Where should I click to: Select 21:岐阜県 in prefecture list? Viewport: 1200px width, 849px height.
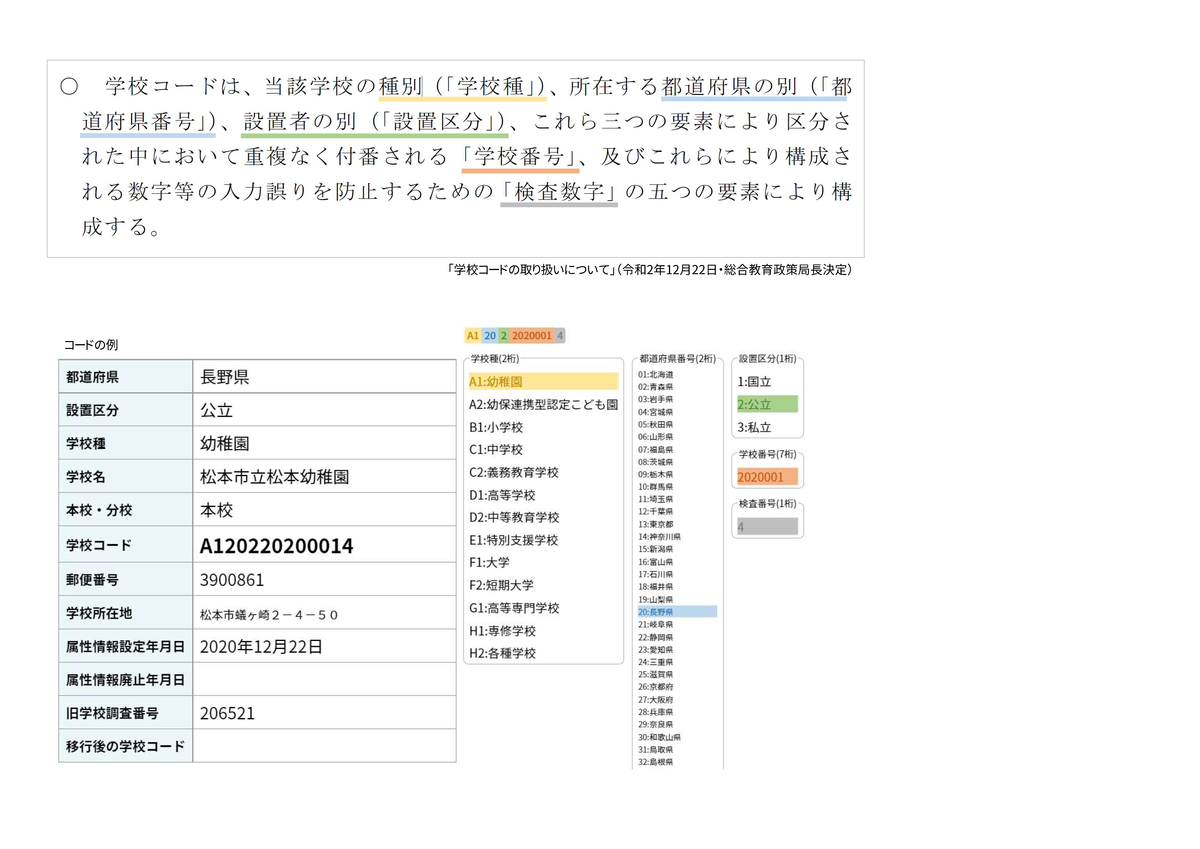click(655, 624)
